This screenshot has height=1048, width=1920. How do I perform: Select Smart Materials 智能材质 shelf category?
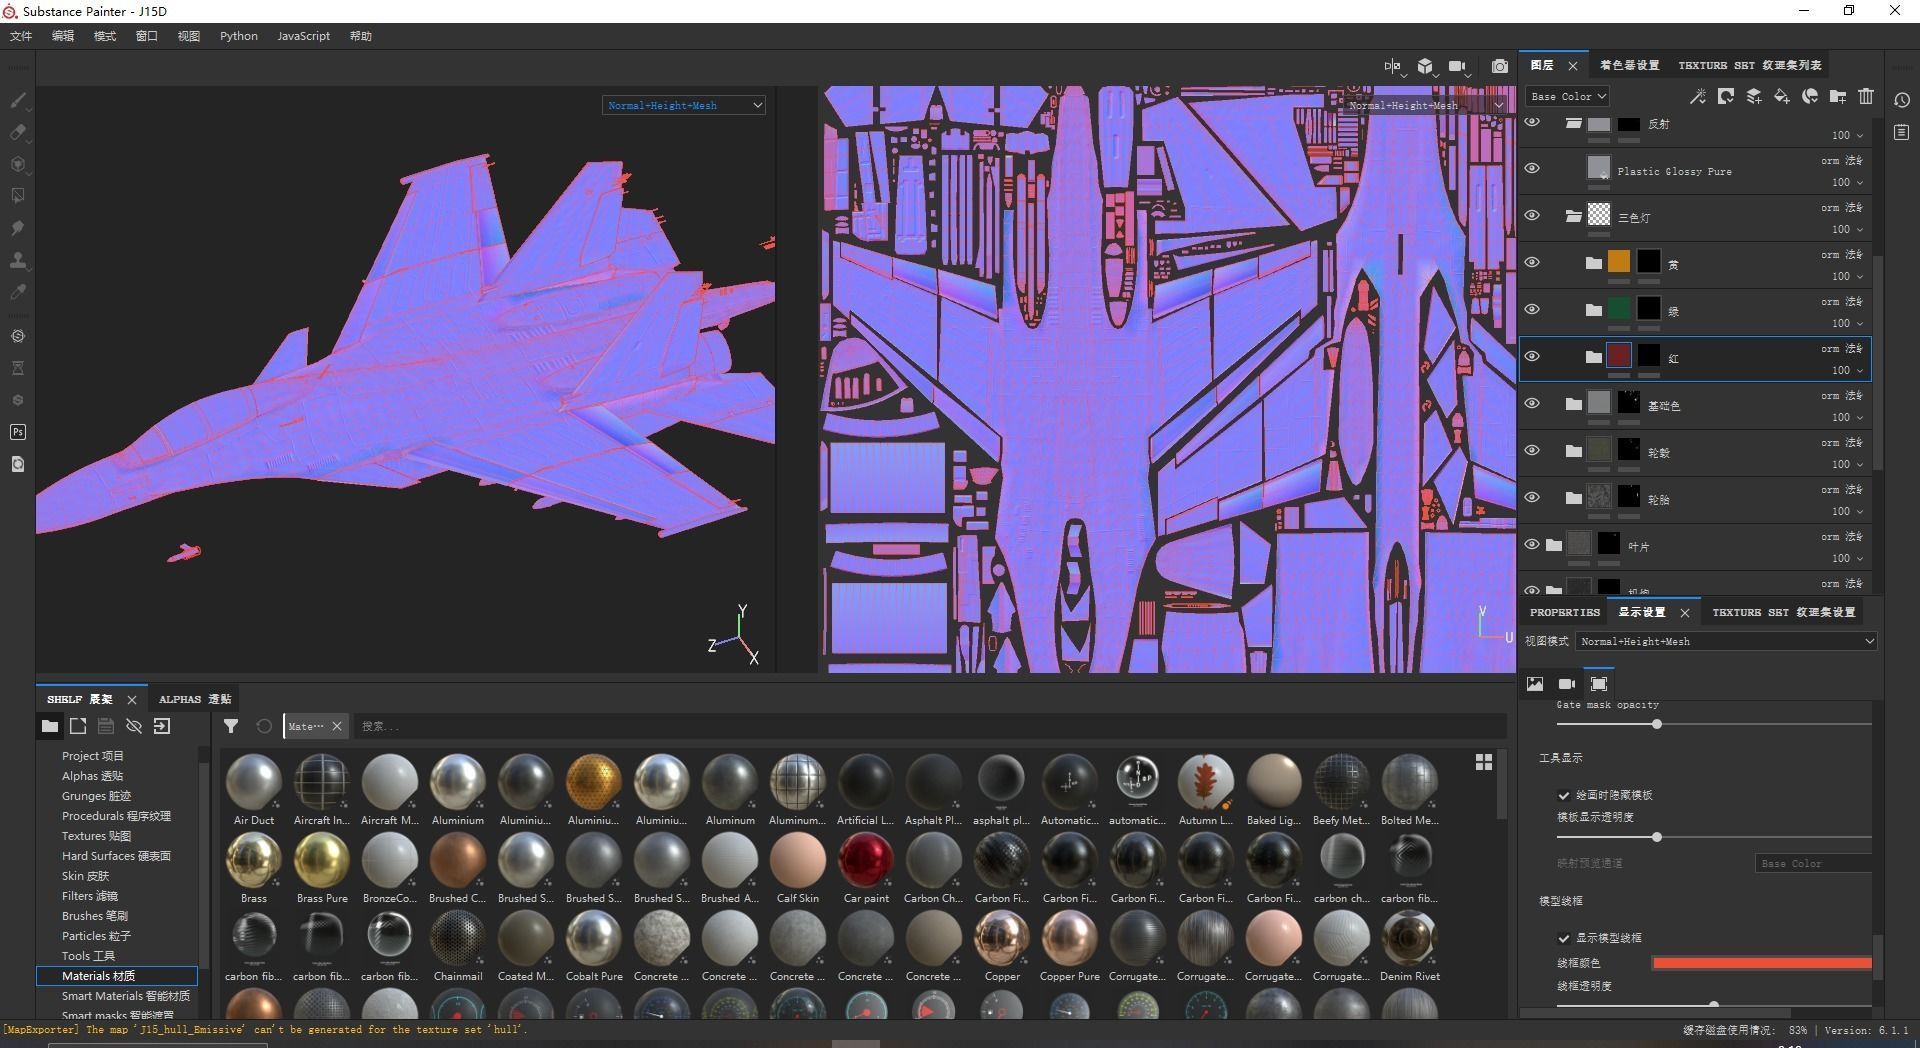click(x=126, y=996)
